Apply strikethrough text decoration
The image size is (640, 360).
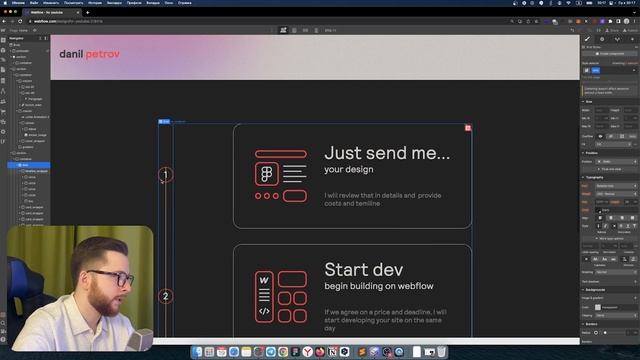(621, 226)
